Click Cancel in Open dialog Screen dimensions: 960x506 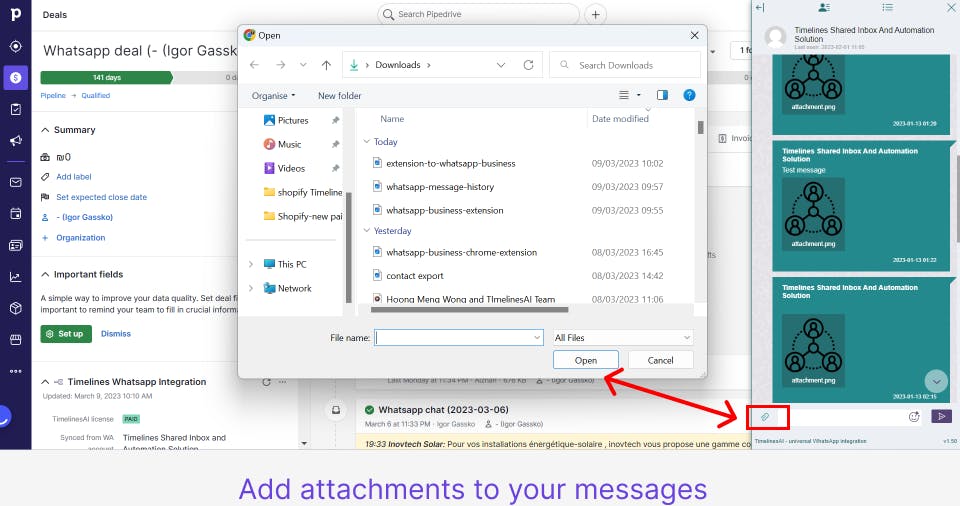coord(661,360)
